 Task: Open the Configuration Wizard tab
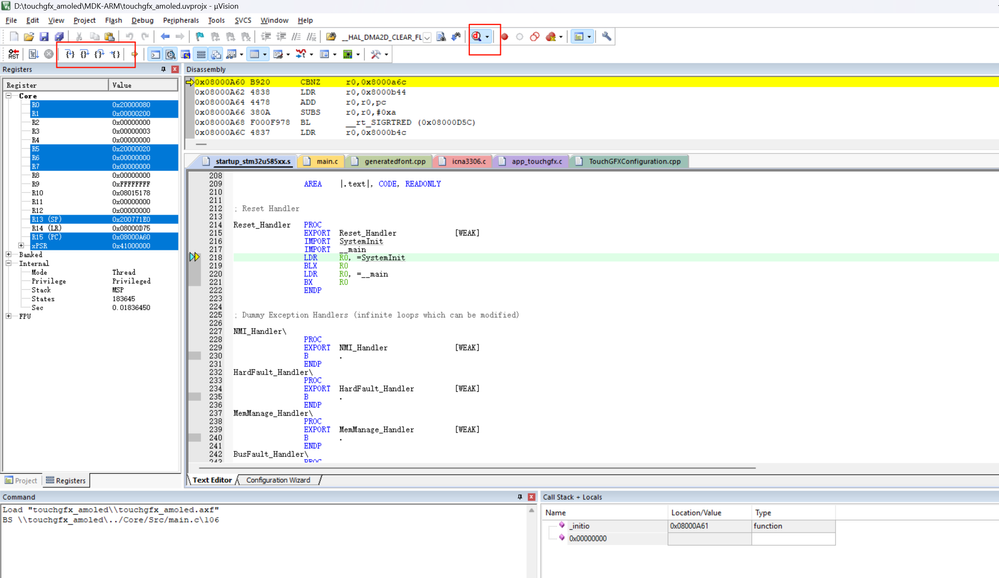(x=277, y=480)
